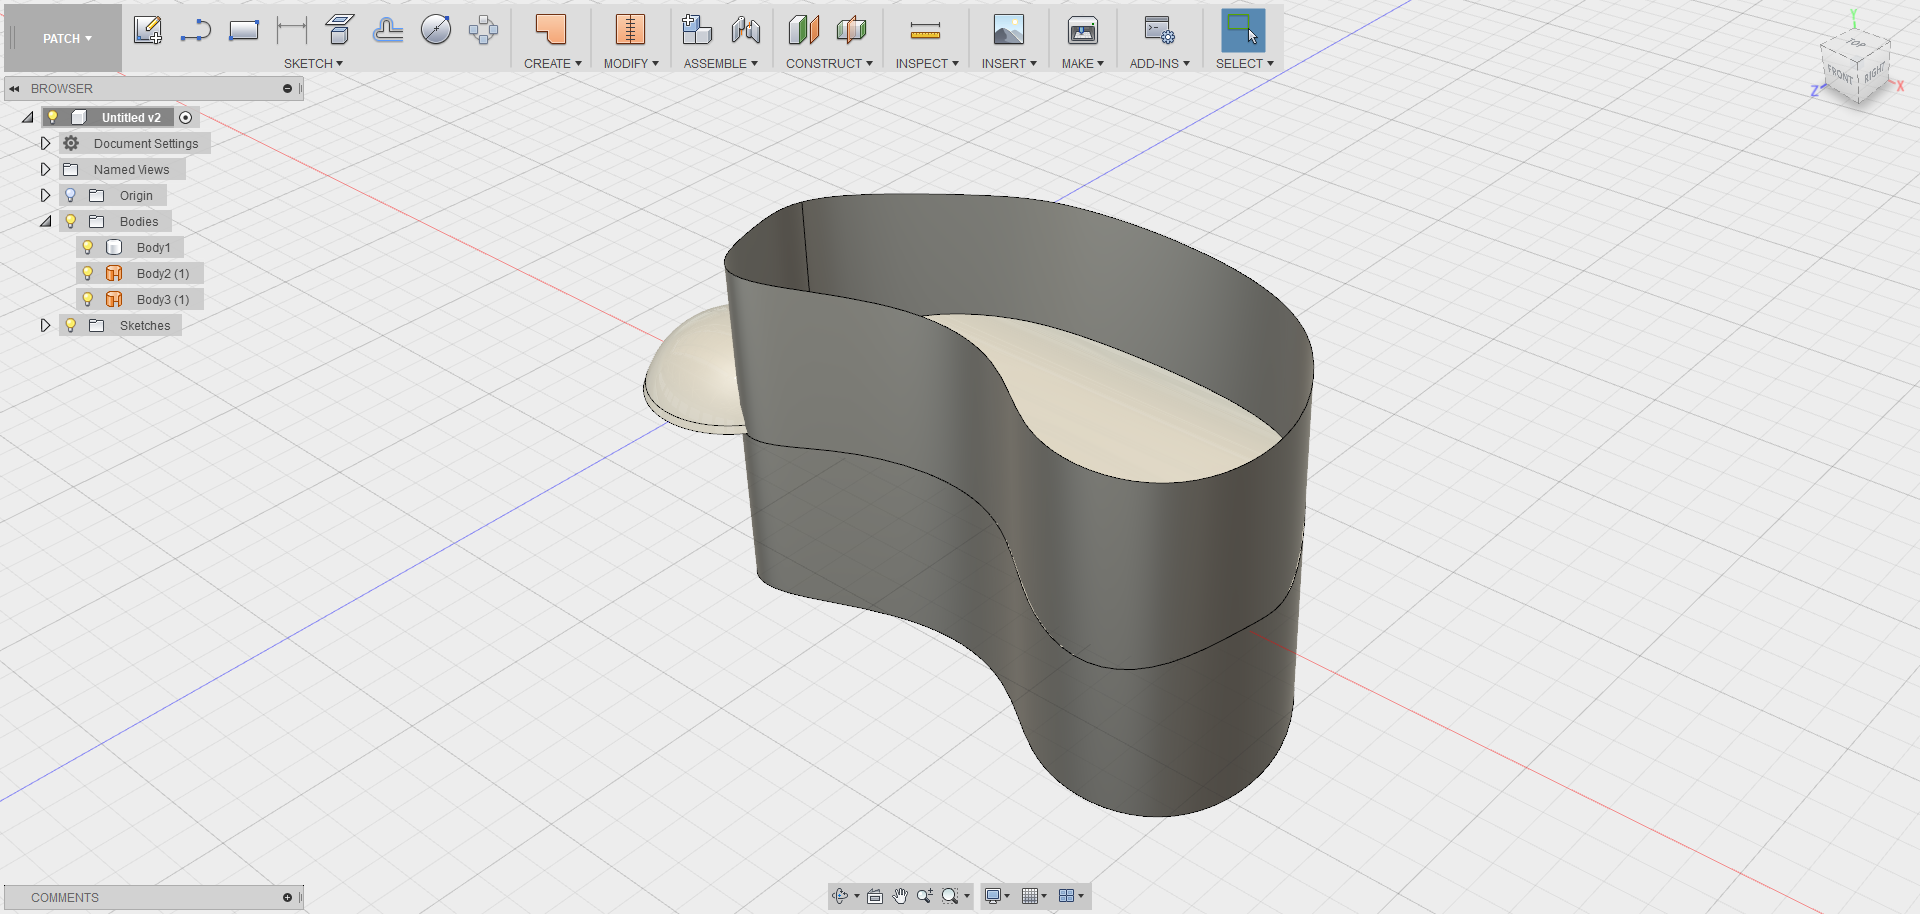Select the Create Sketch tool

[148, 30]
